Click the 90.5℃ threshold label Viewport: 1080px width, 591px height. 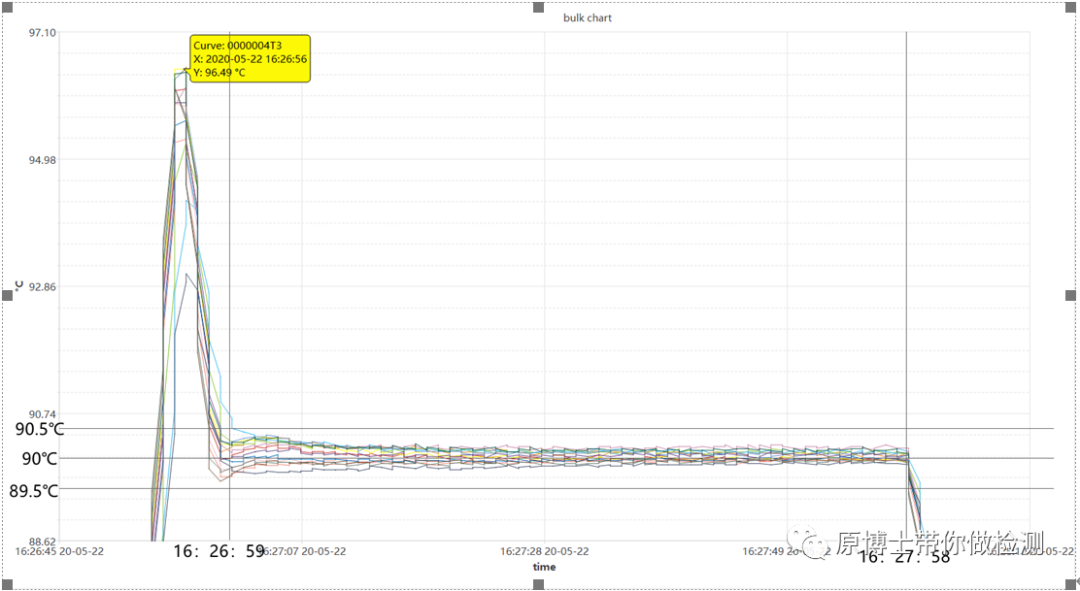click(38, 429)
